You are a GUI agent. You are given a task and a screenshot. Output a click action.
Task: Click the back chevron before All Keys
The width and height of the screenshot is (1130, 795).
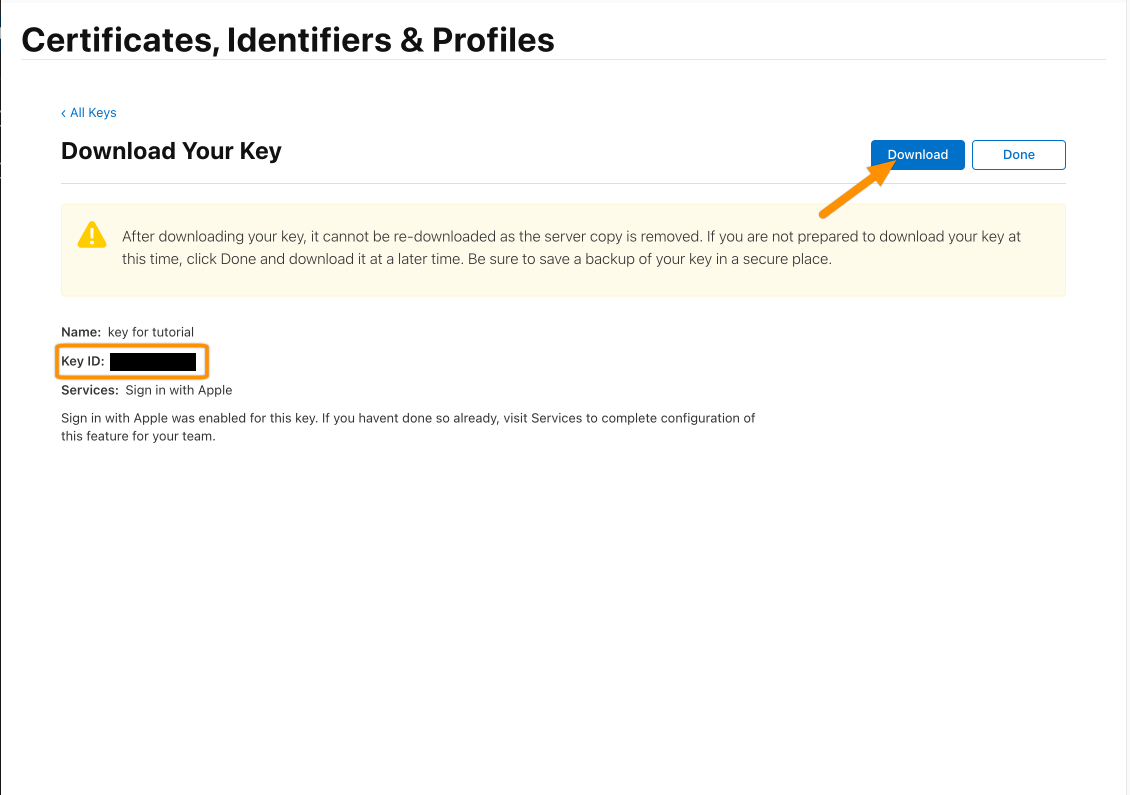coord(63,113)
